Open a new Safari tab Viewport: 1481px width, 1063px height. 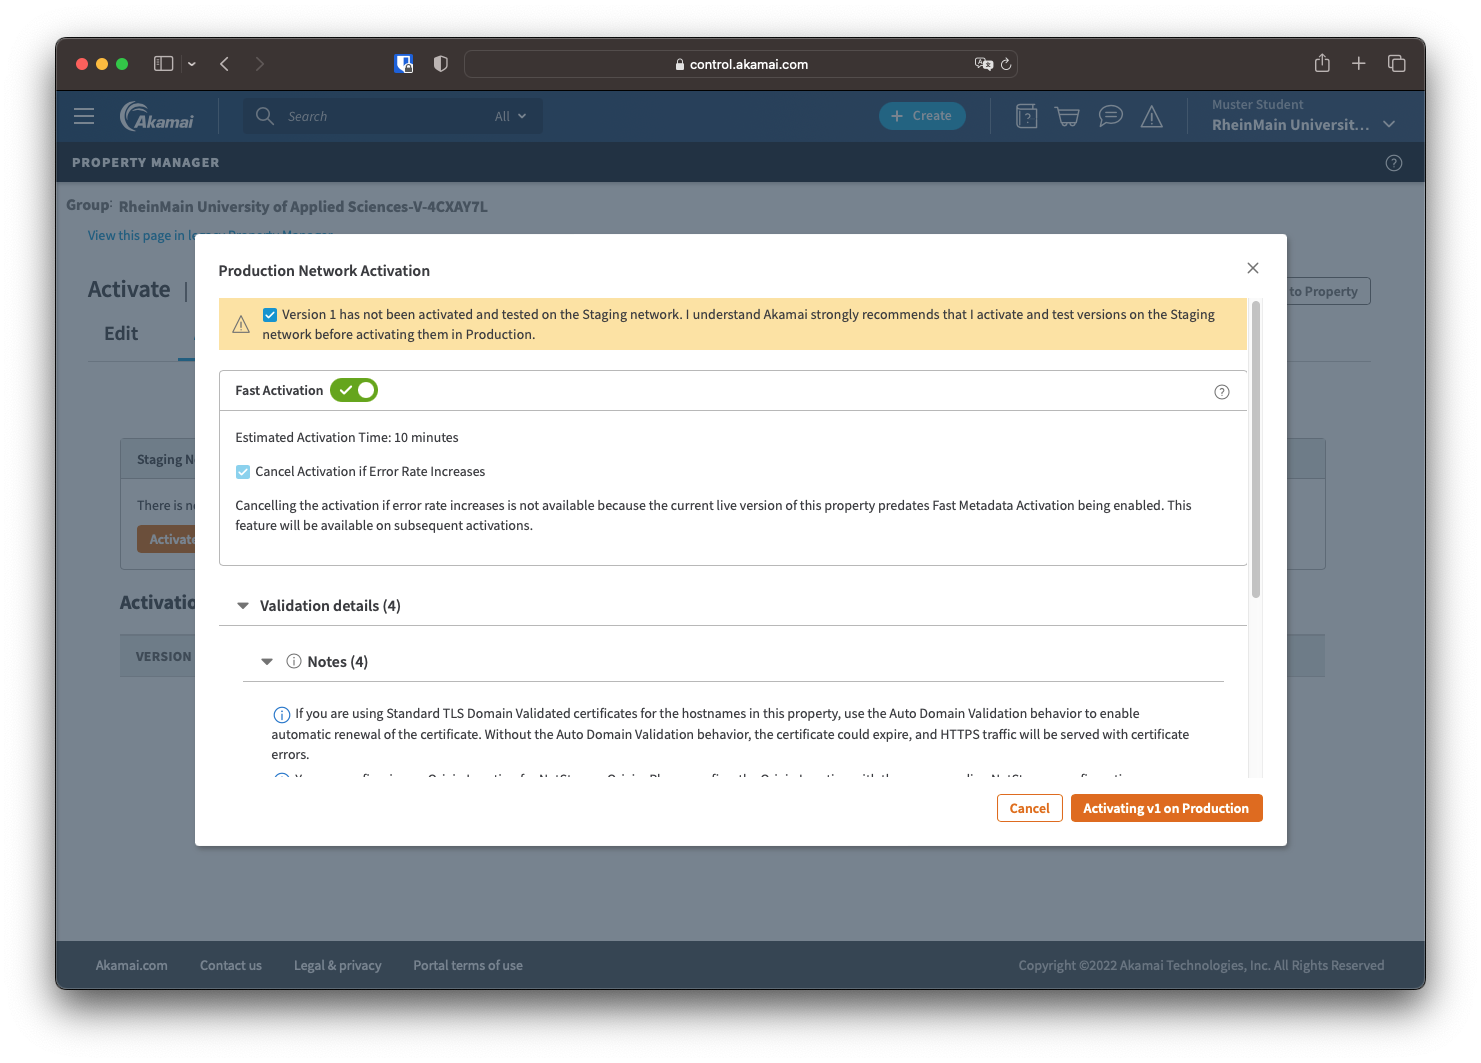coord(1359,64)
